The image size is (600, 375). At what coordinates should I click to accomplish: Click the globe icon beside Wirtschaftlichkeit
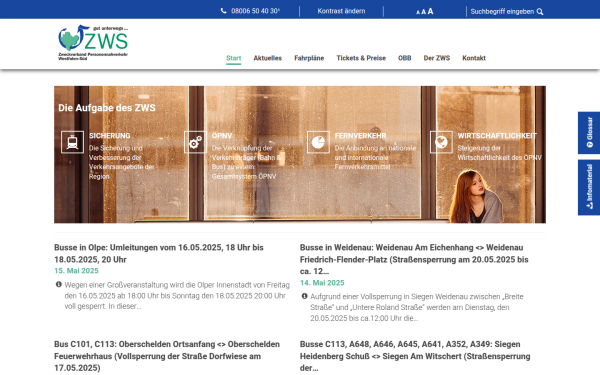[x=441, y=142]
